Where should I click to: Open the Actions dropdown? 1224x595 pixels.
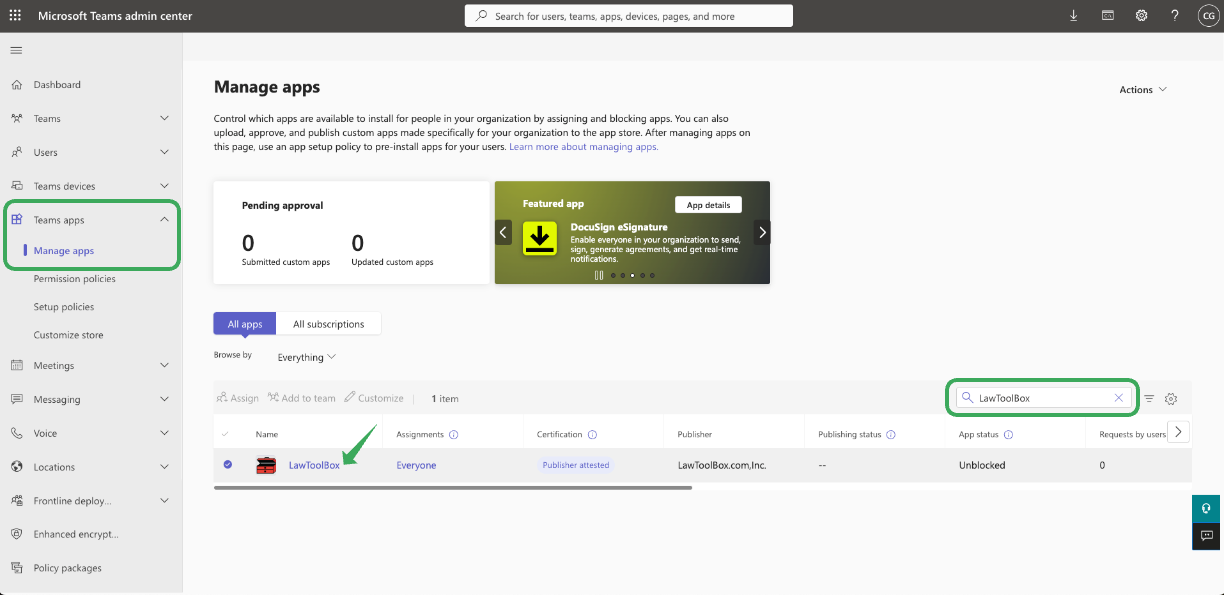(1143, 90)
